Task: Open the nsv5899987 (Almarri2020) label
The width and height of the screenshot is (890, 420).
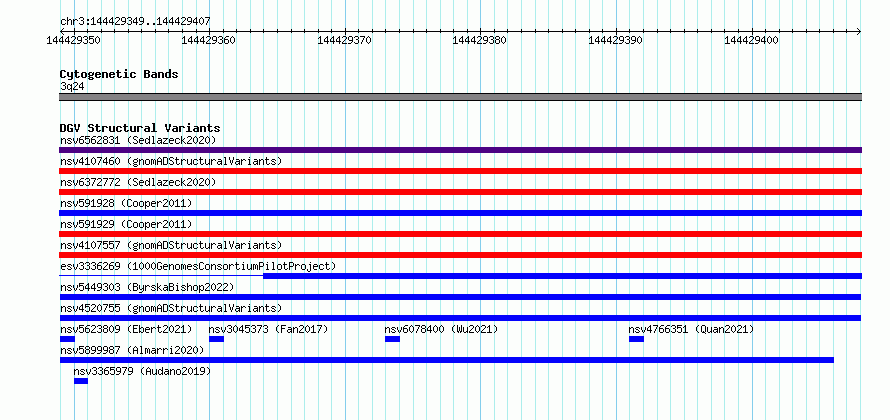Action: coord(132,350)
